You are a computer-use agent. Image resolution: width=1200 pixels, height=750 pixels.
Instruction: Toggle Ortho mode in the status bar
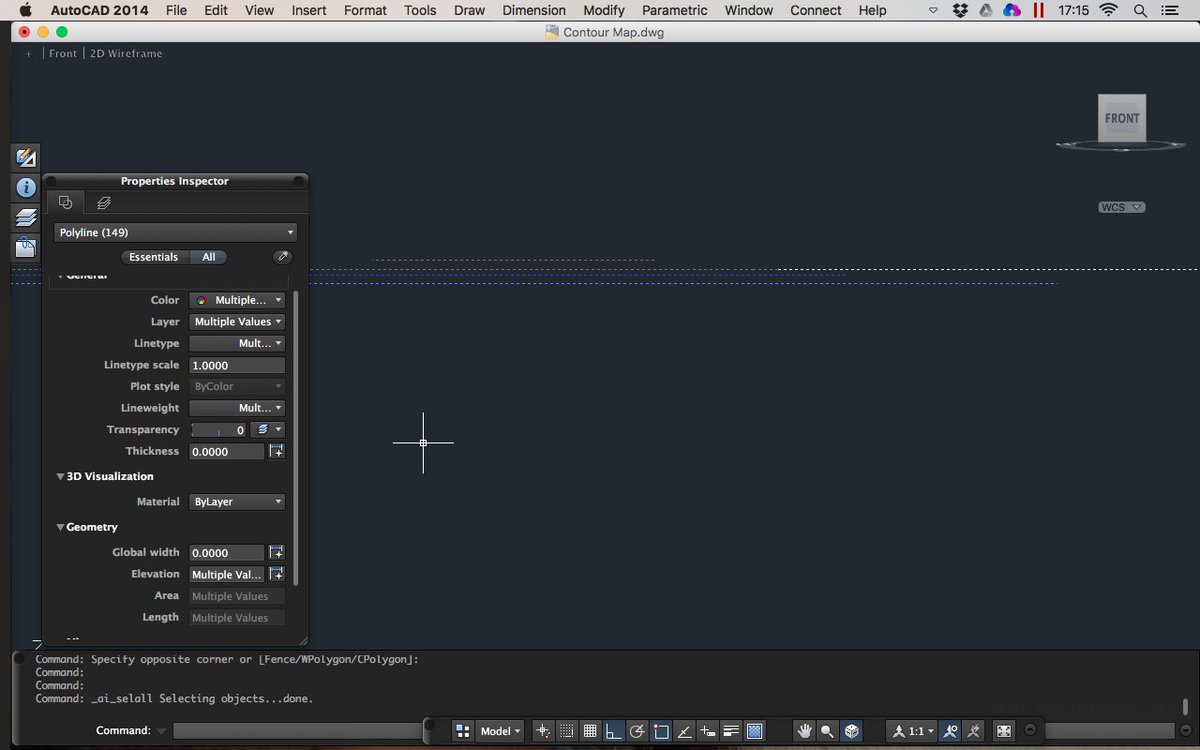coord(614,731)
